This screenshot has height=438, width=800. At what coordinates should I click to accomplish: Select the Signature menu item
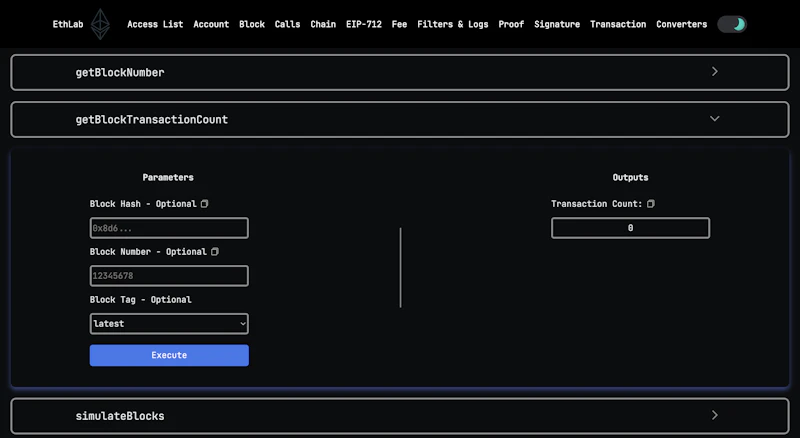click(x=557, y=24)
